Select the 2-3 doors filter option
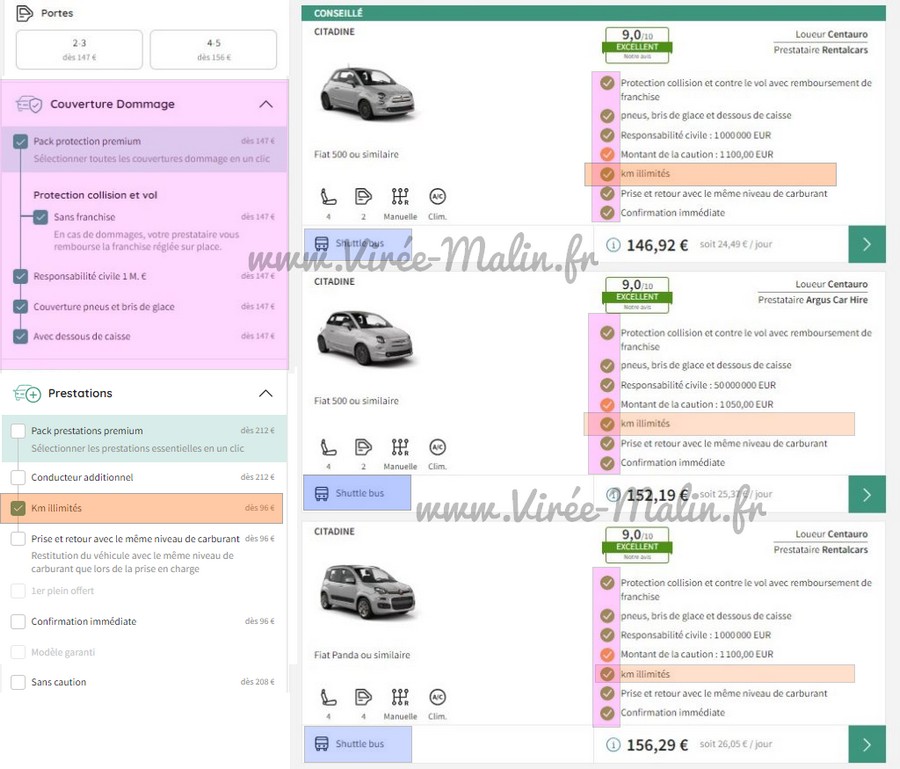This screenshot has width=900, height=769. 79,50
